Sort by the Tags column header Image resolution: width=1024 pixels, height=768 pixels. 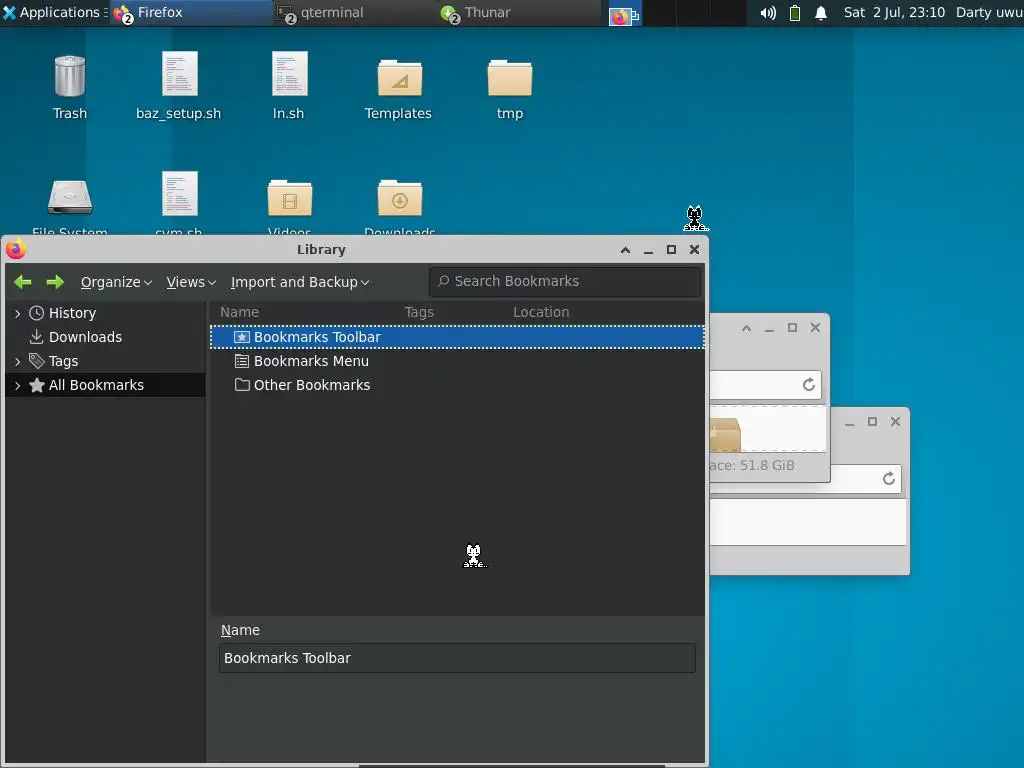coord(419,312)
